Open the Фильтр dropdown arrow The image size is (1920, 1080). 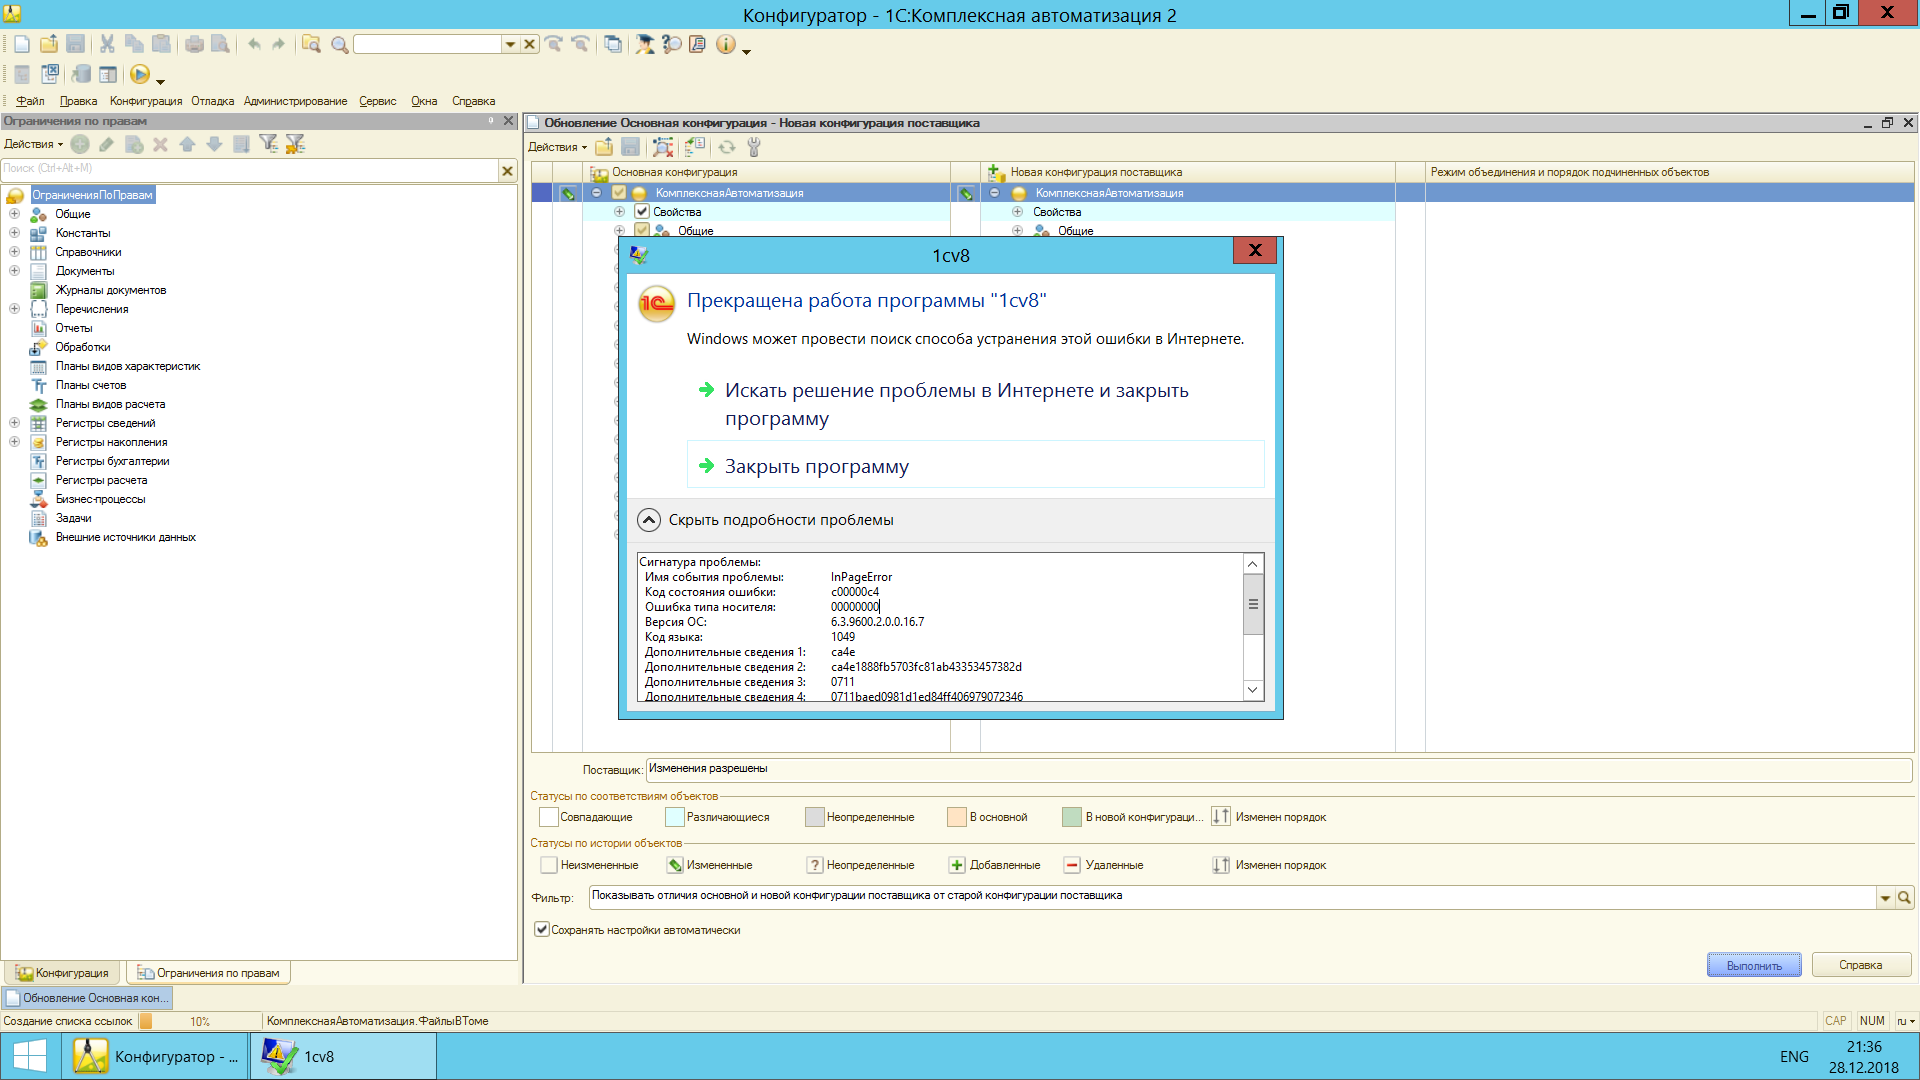tap(1885, 897)
